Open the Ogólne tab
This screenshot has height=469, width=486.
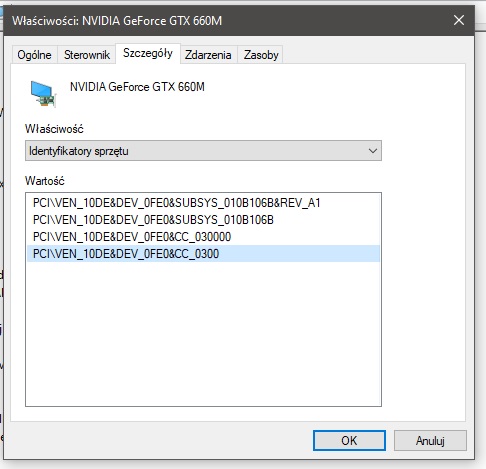[34, 55]
